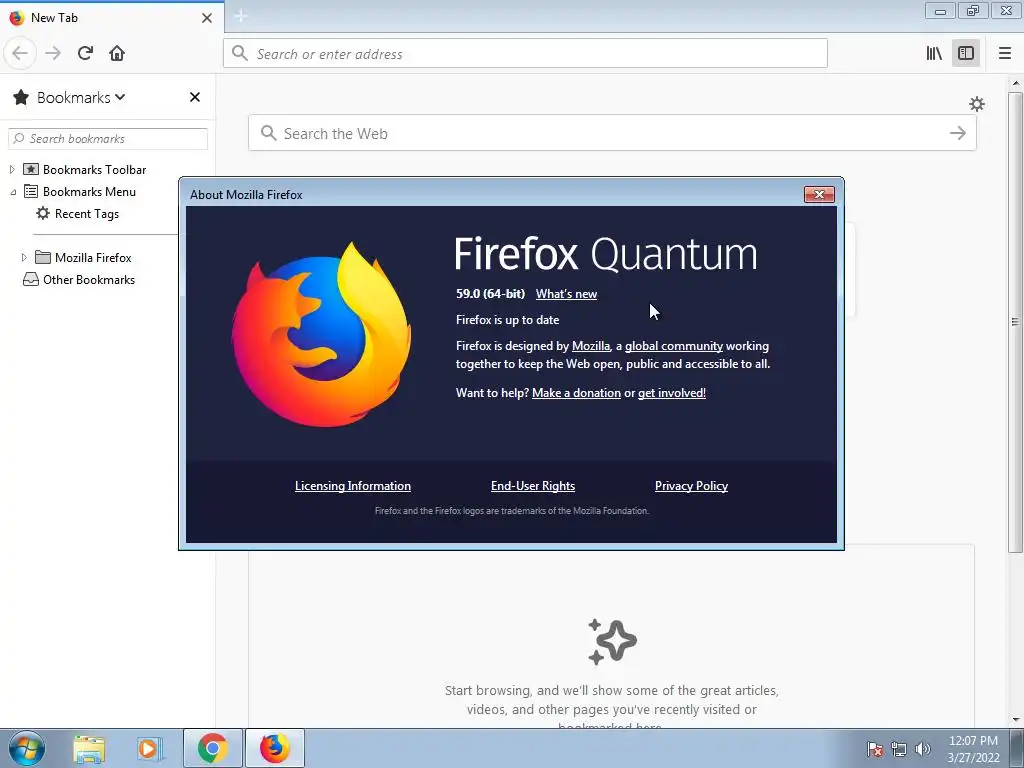Select Recent Tags item
Image resolution: width=1024 pixels, height=768 pixels.
86,214
